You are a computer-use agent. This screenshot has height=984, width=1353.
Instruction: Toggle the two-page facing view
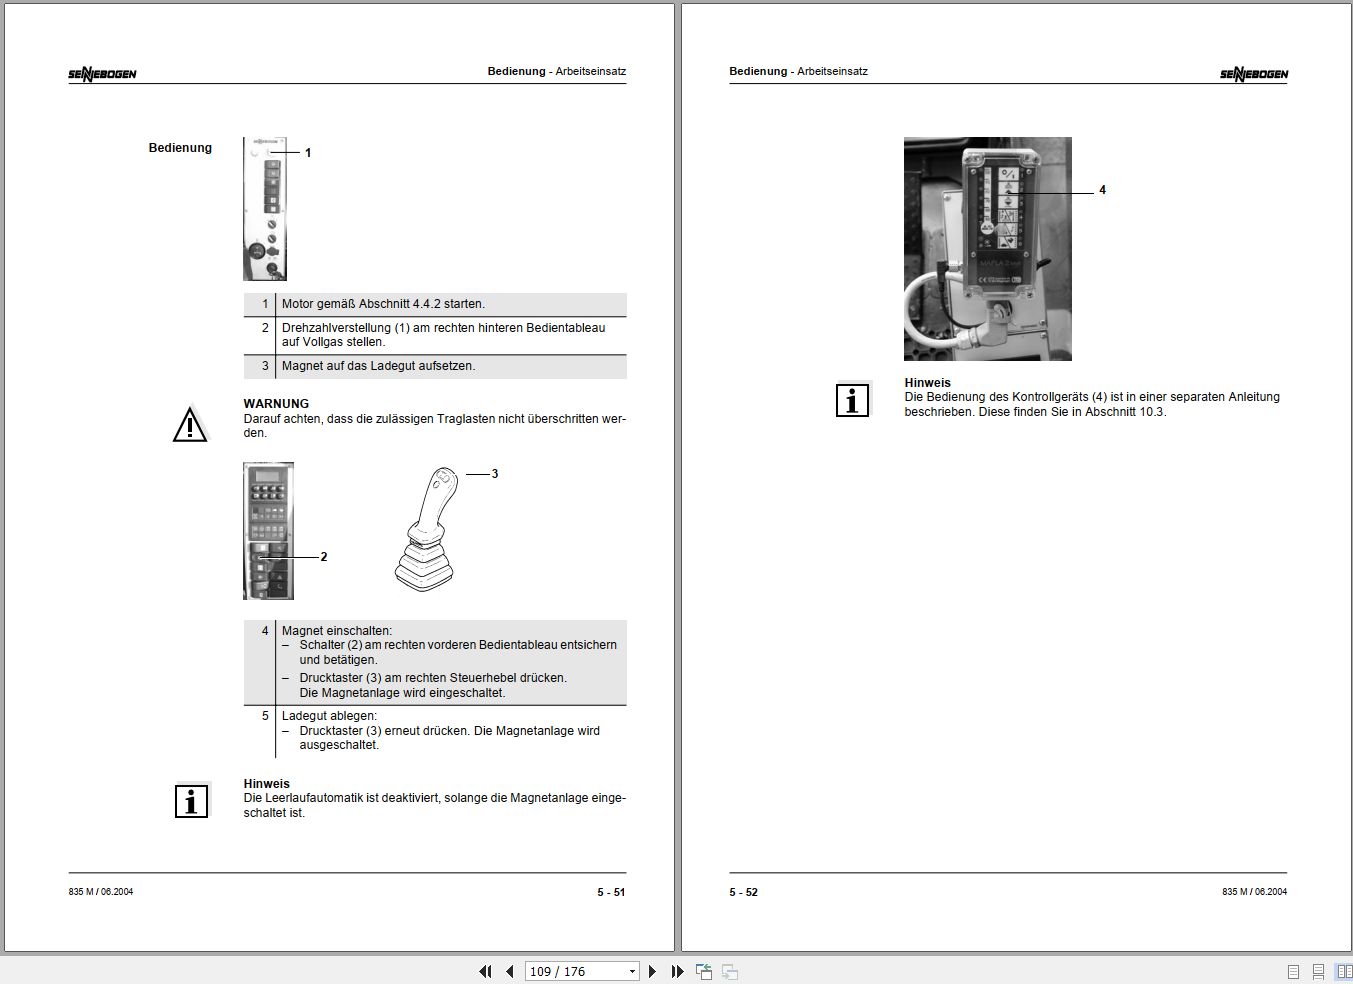pos(1341,969)
